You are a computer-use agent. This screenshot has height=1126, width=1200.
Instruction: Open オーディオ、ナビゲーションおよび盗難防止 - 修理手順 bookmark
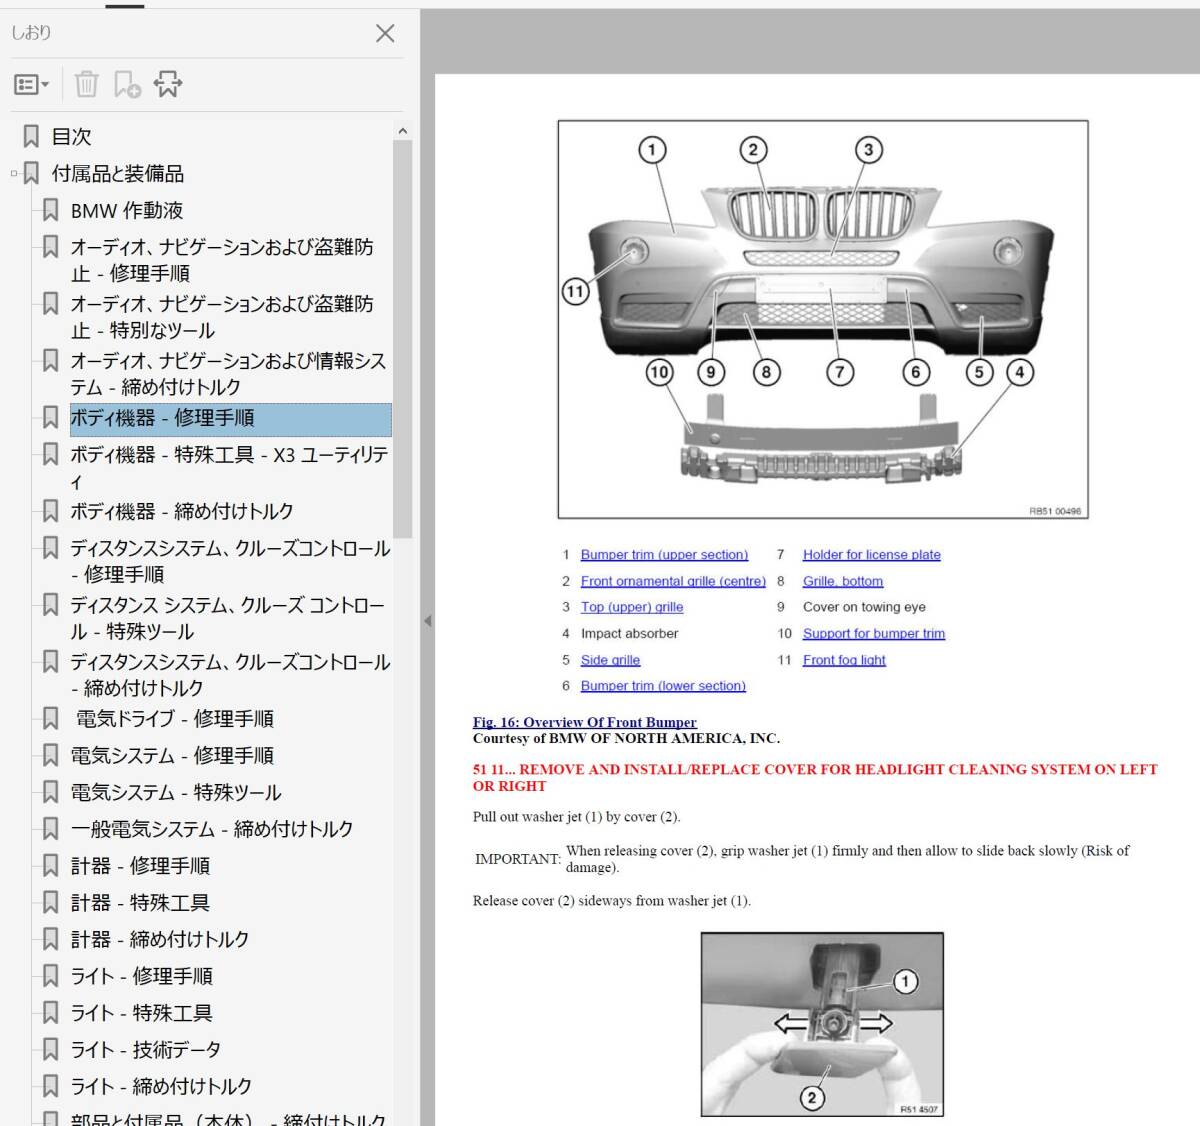[x=222, y=260]
